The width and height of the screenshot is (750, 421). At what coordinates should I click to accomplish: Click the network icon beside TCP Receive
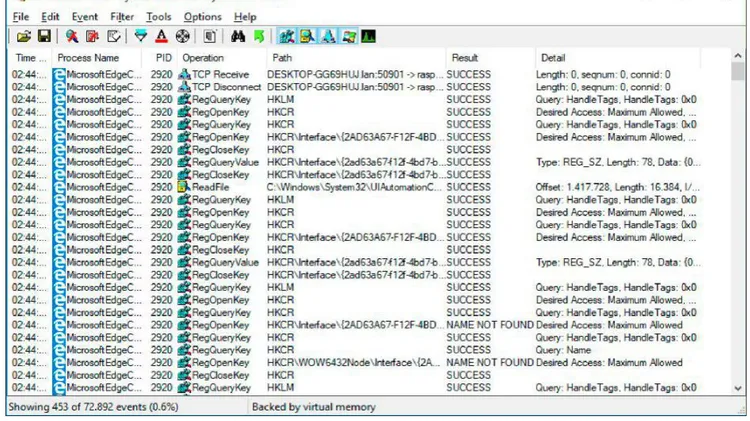tap(184, 74)
